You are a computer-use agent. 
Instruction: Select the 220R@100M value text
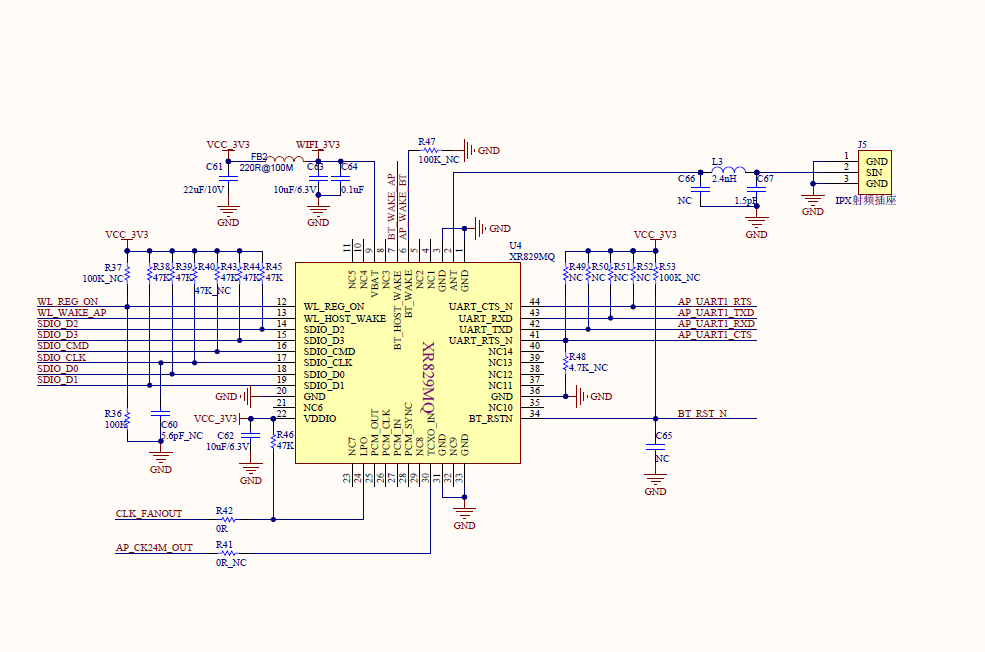tap(266, 168)
